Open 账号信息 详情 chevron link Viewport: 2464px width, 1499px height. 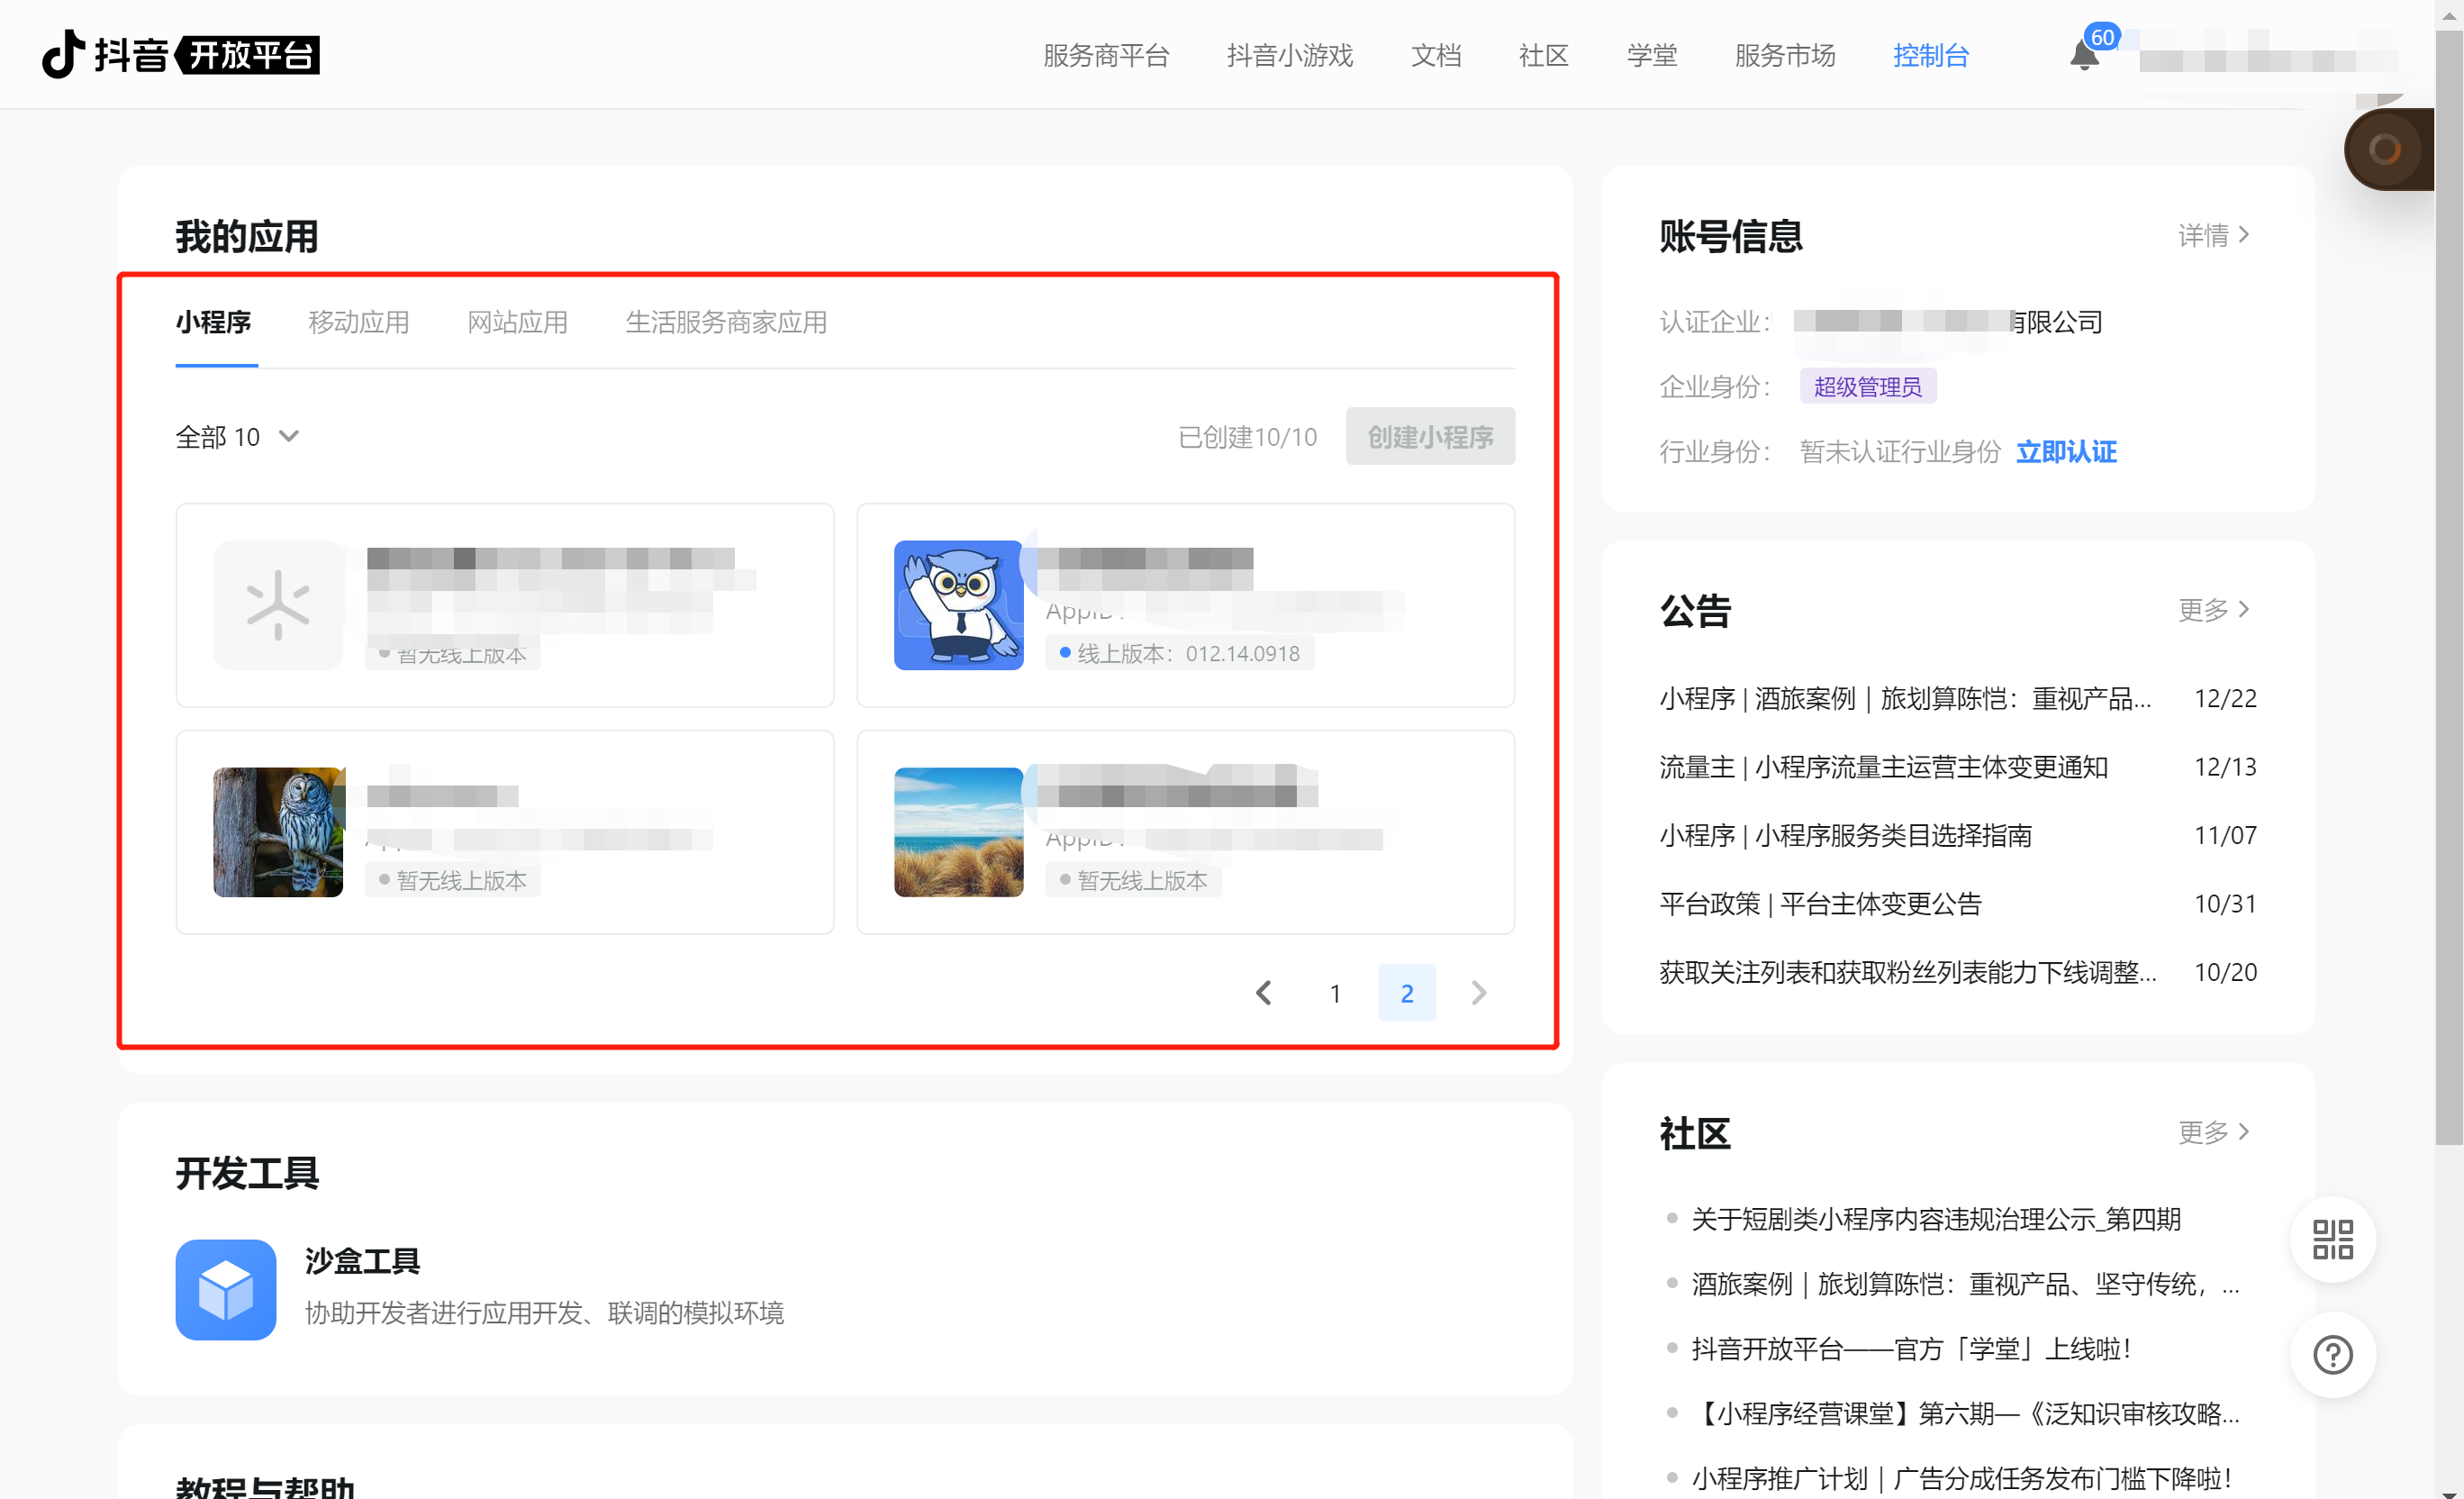[x=2214, y=235]
